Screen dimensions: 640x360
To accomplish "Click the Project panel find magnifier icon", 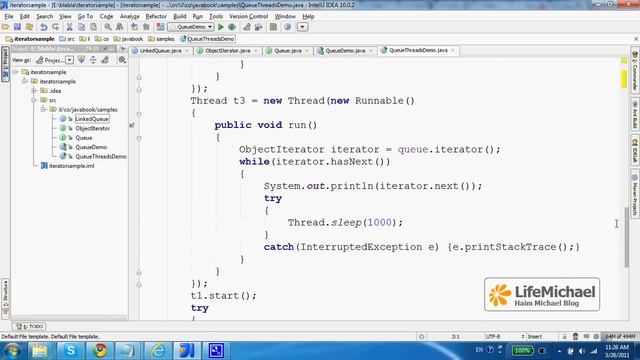I will [x=122, y=60].
